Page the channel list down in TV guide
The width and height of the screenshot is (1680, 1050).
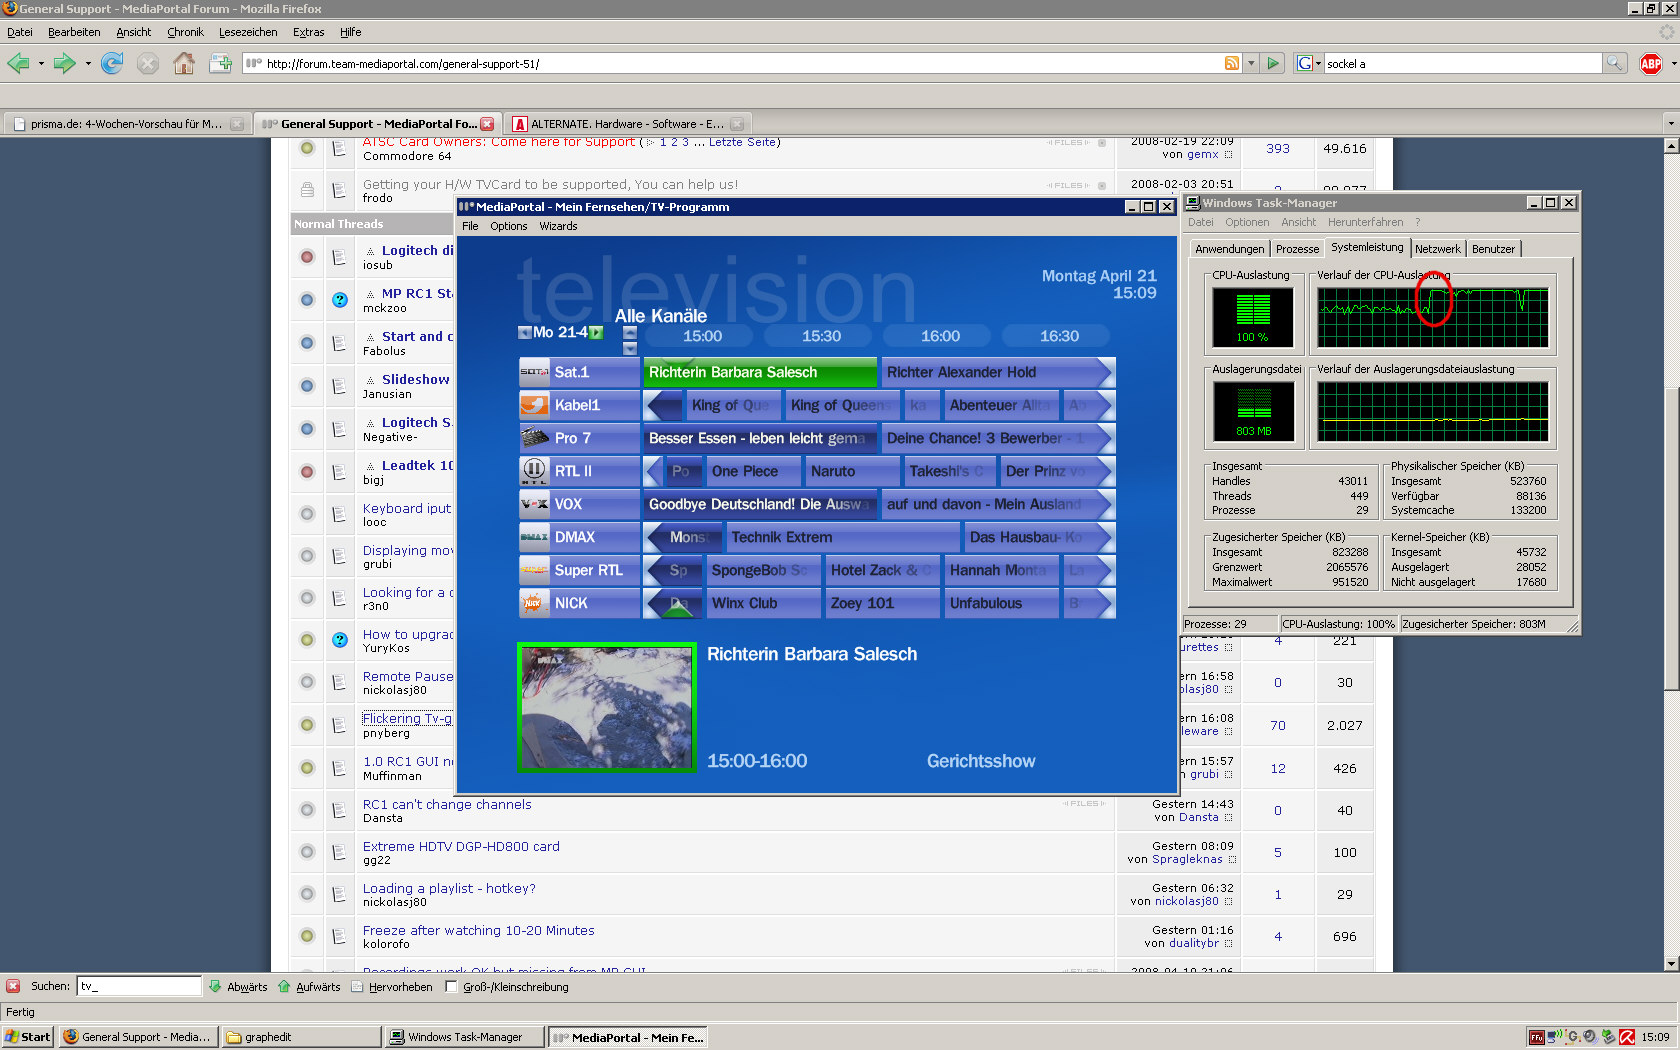[630, 349]
